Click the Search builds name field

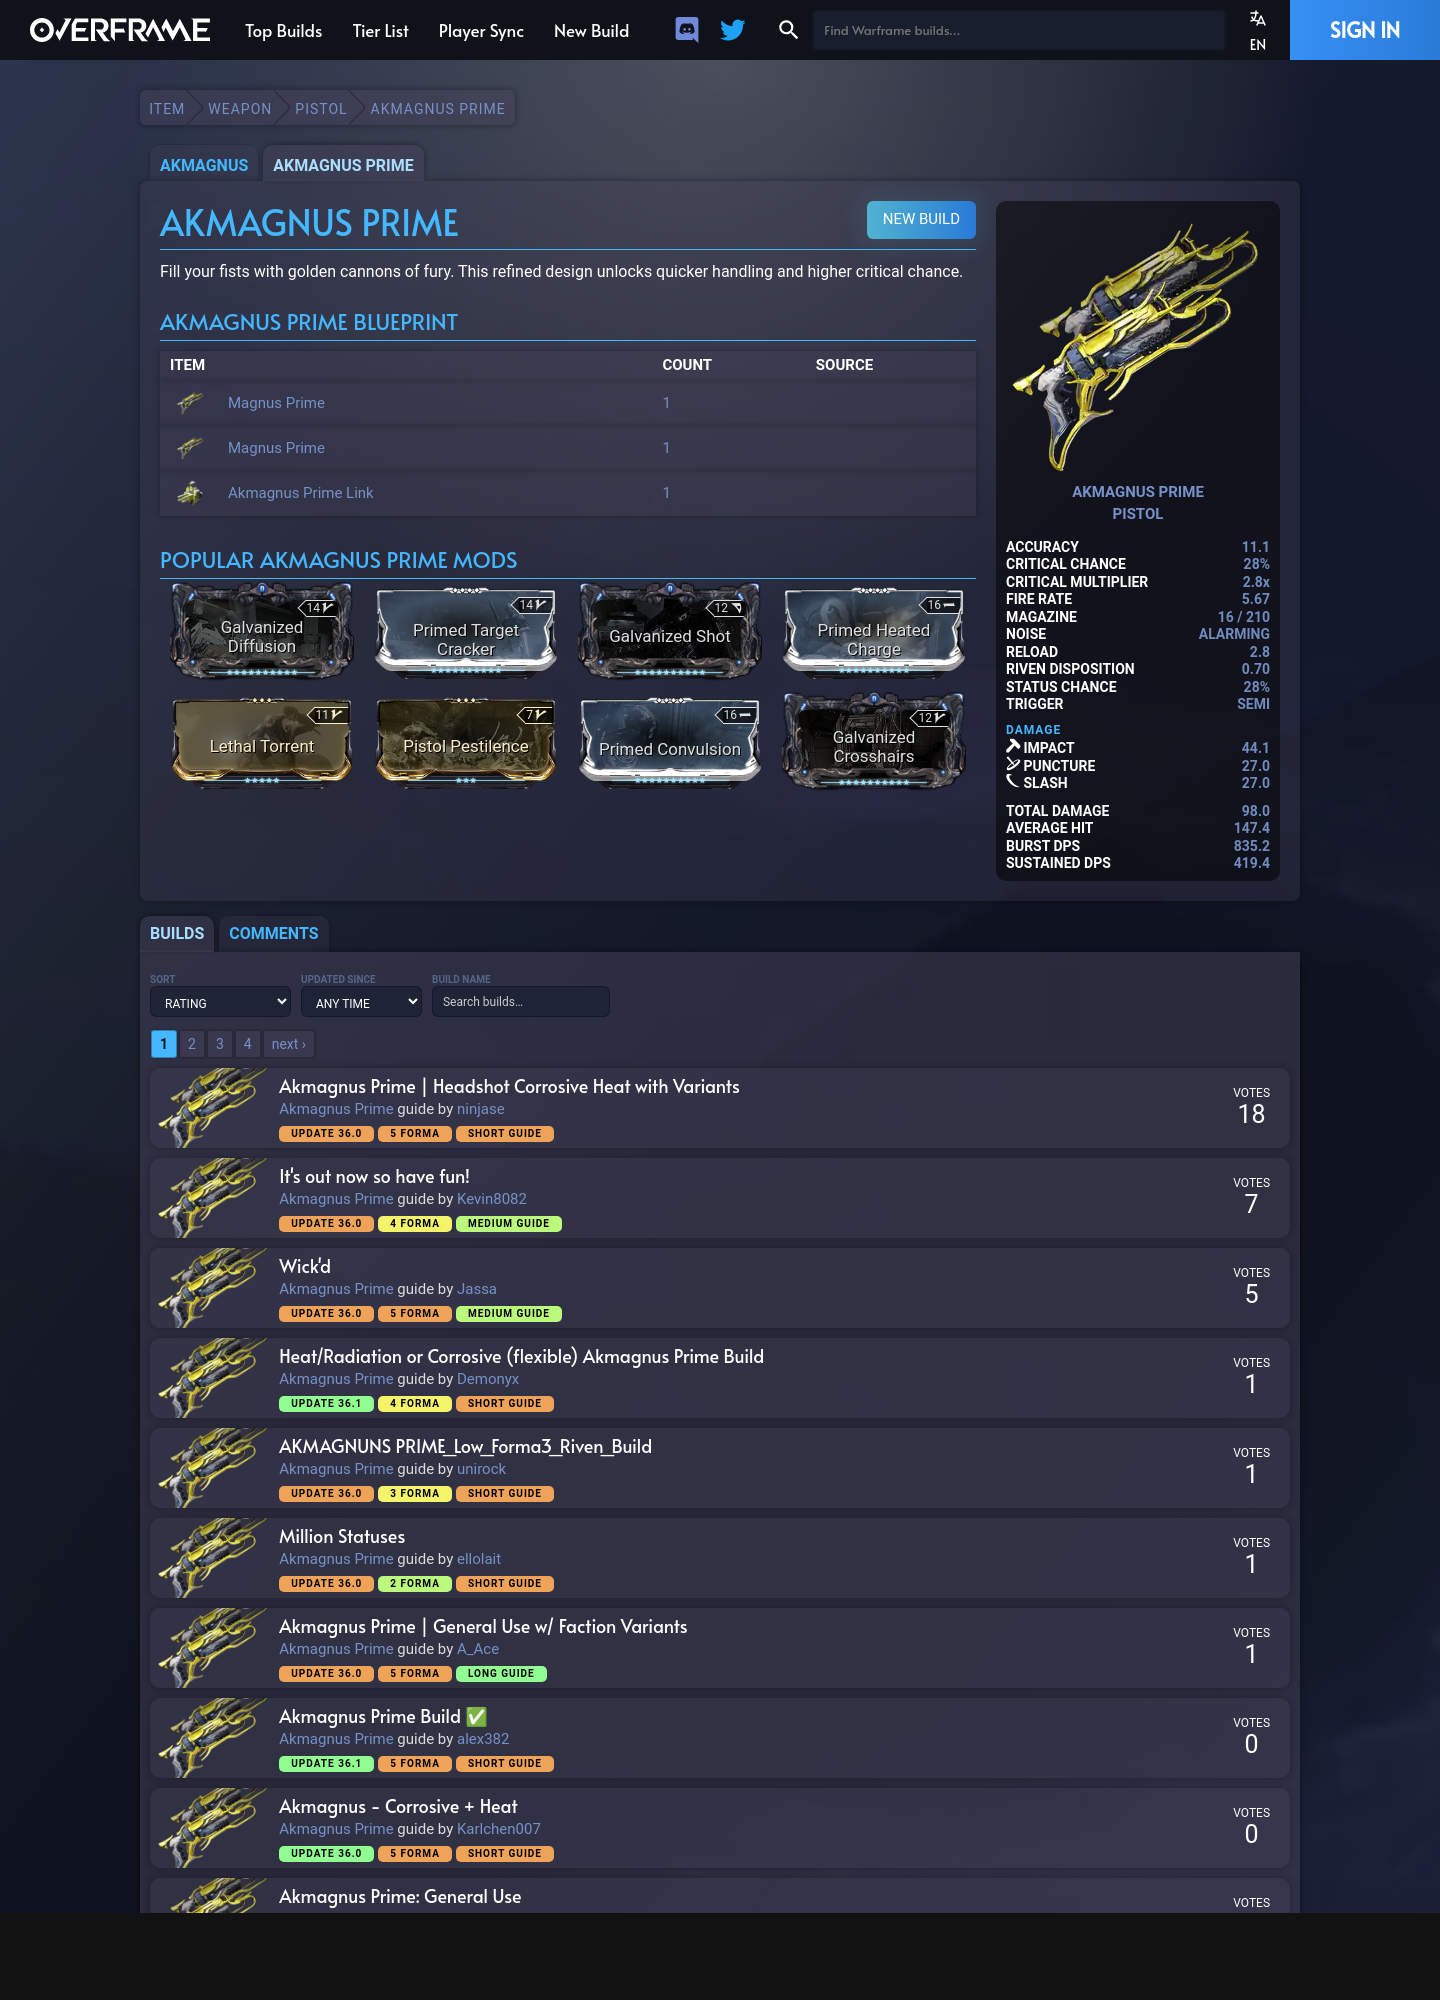[x=520, y=1002]
